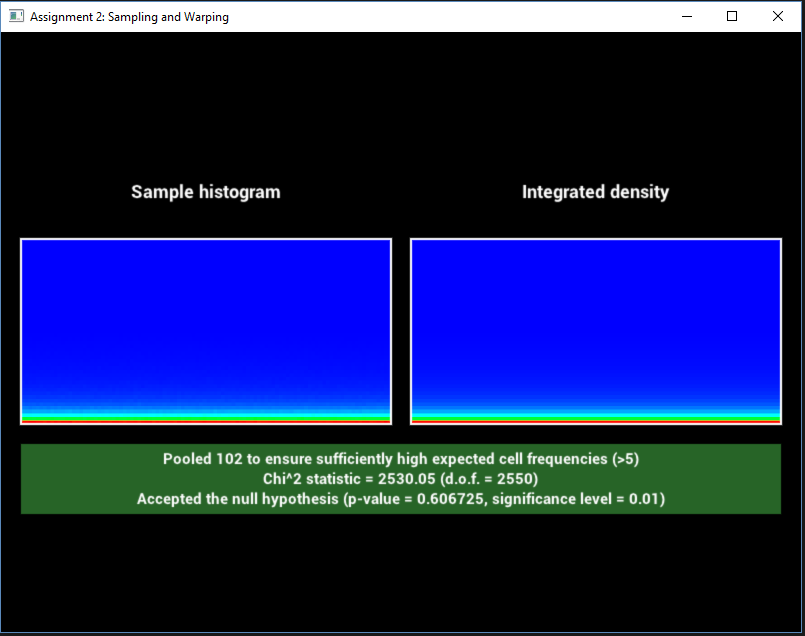Click the black area above the plot headings
The width and height of the screenshot is (805, 636).
coord(400,100)
